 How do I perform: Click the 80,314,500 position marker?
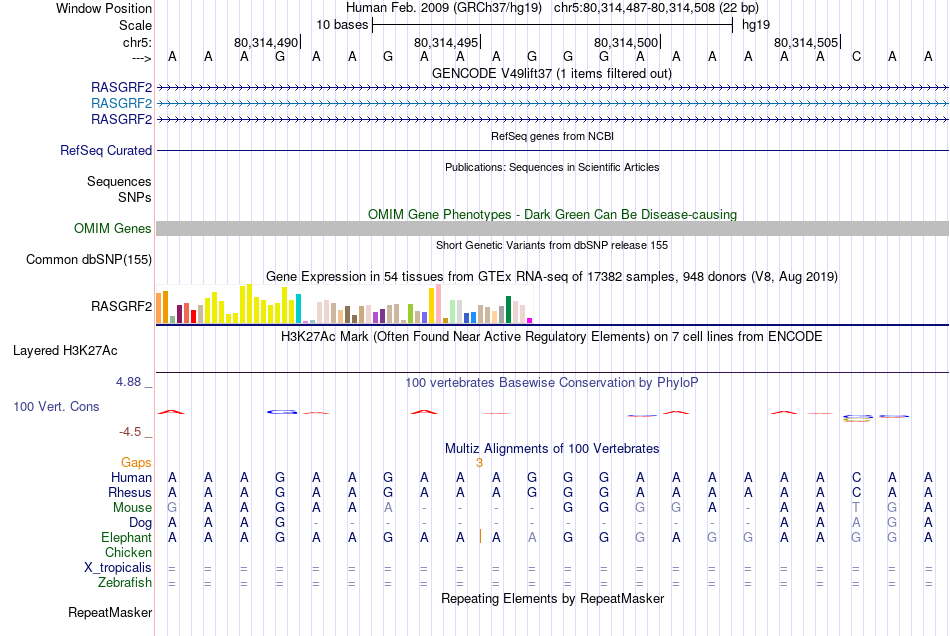tap(626, 42)
